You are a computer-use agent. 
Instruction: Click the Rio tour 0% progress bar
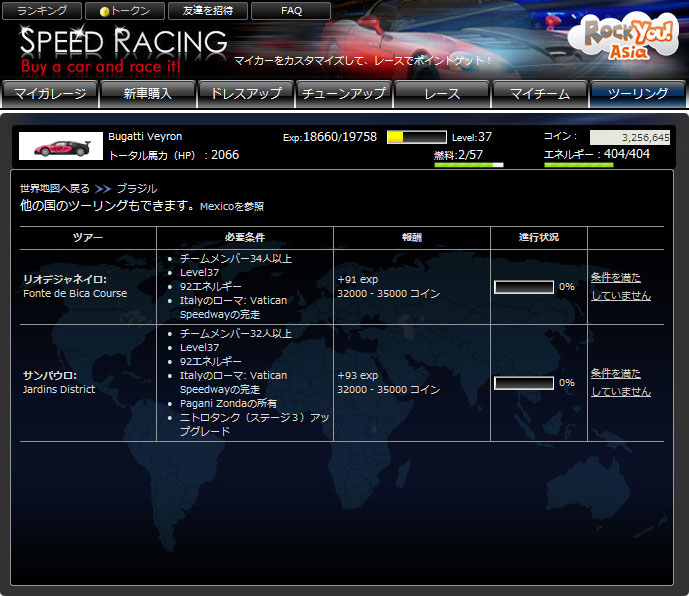[524, 287]
